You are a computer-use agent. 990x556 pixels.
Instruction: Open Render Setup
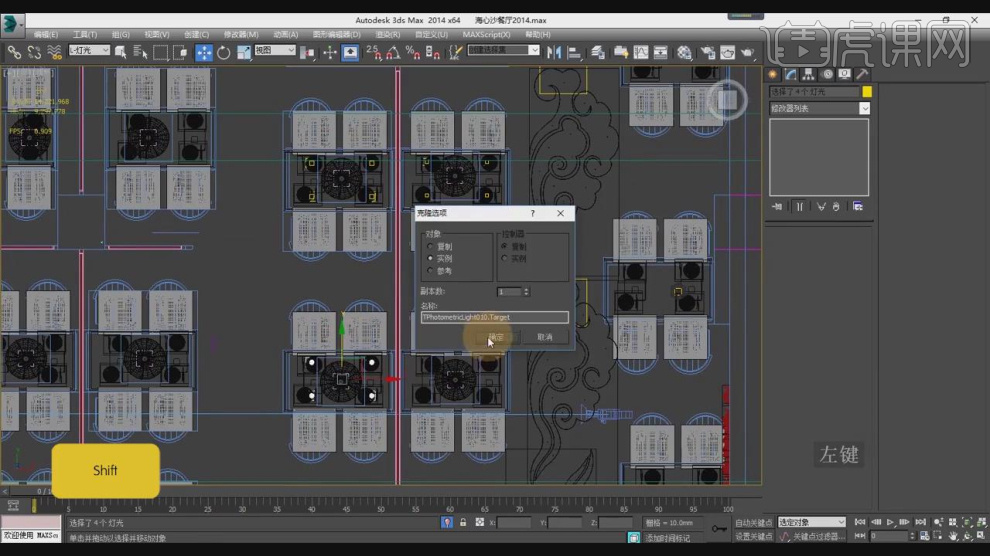[x=708, y=52]
